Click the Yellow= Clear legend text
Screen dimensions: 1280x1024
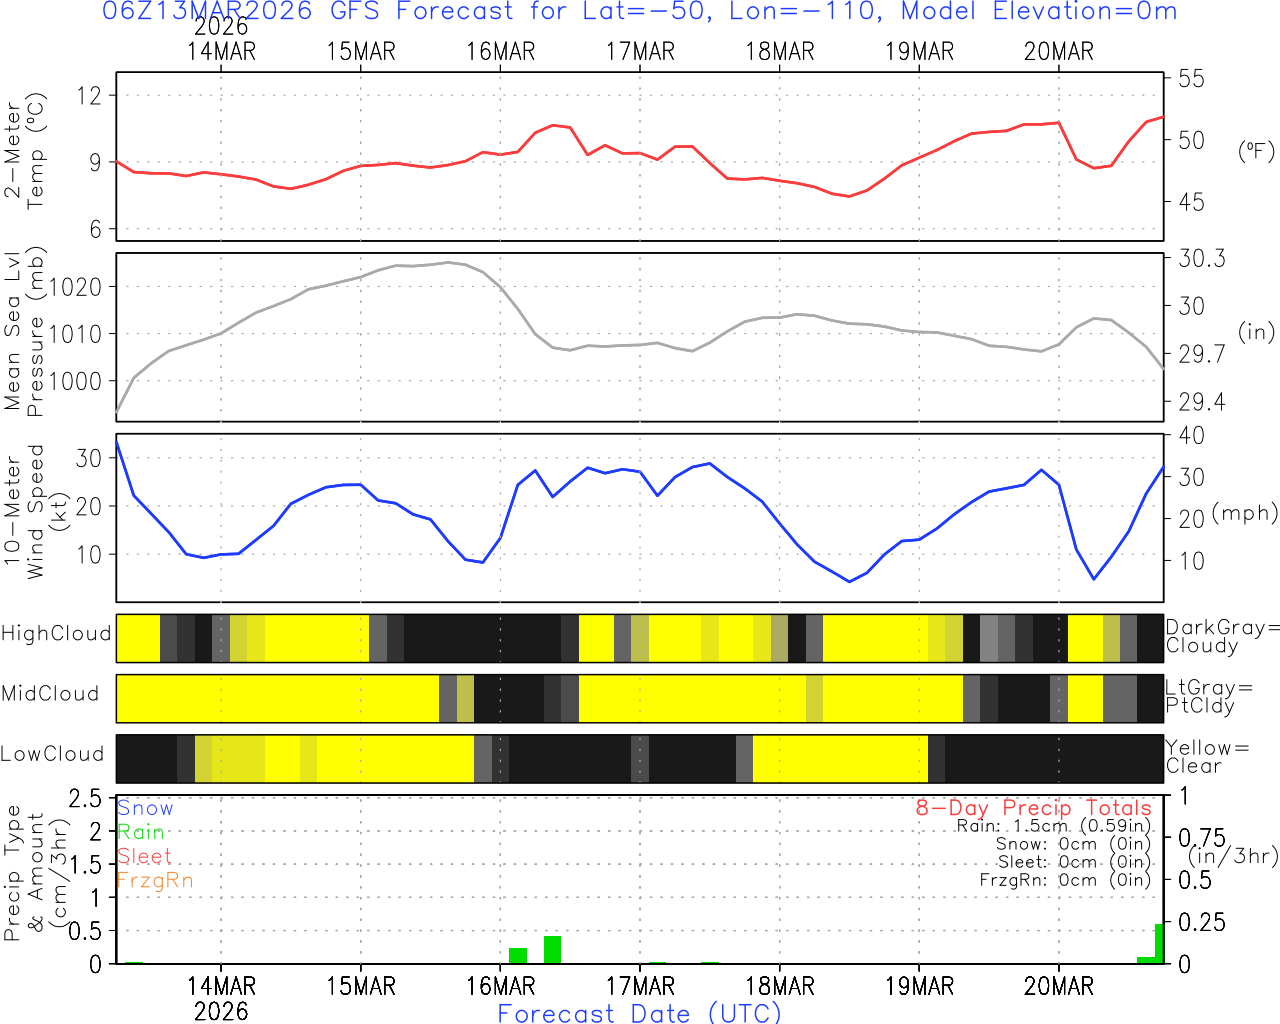(1207, 757)
